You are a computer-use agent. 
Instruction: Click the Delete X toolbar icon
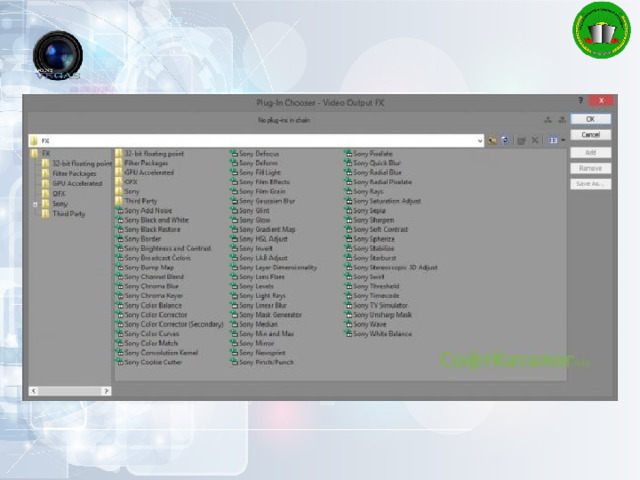(535, 141)
